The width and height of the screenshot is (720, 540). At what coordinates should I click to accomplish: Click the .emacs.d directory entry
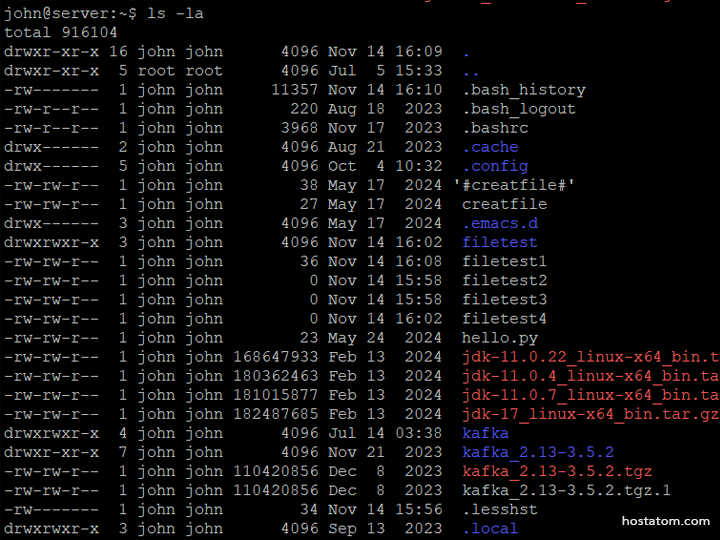click(499, 223)
